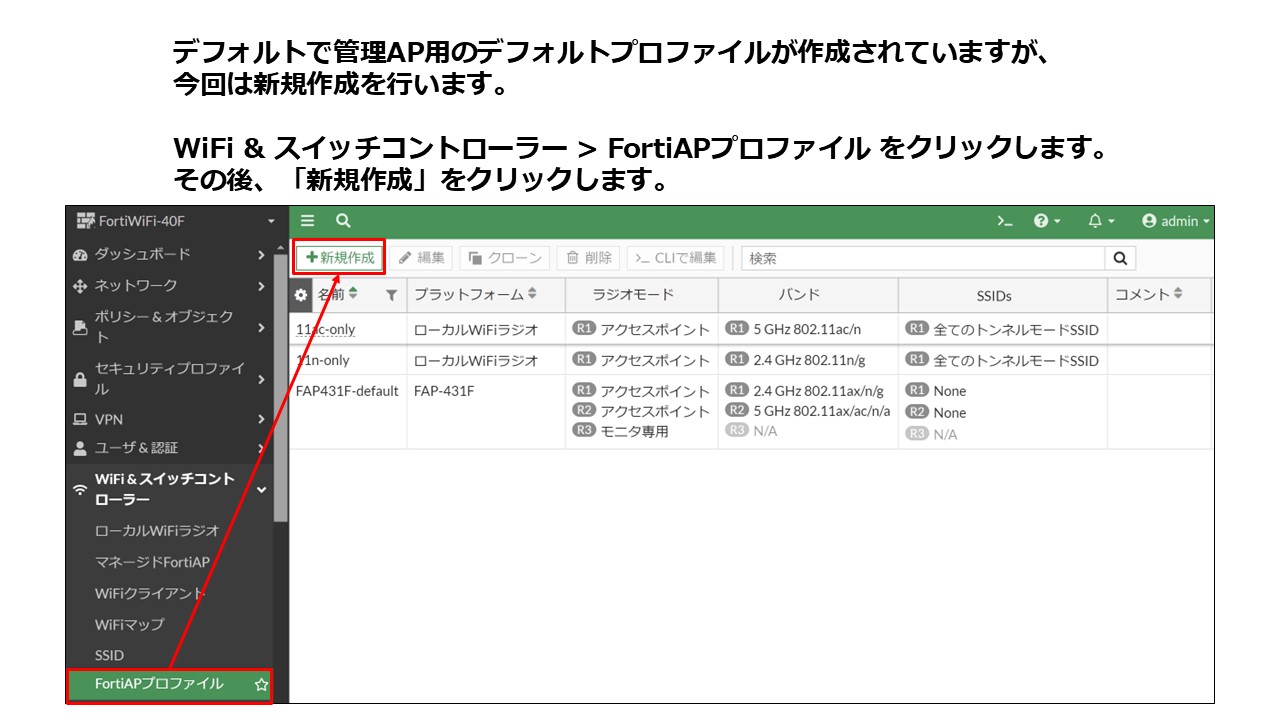Click the network cross-arrows icon
The image size is (1280, 720).
tap(81, 286)
